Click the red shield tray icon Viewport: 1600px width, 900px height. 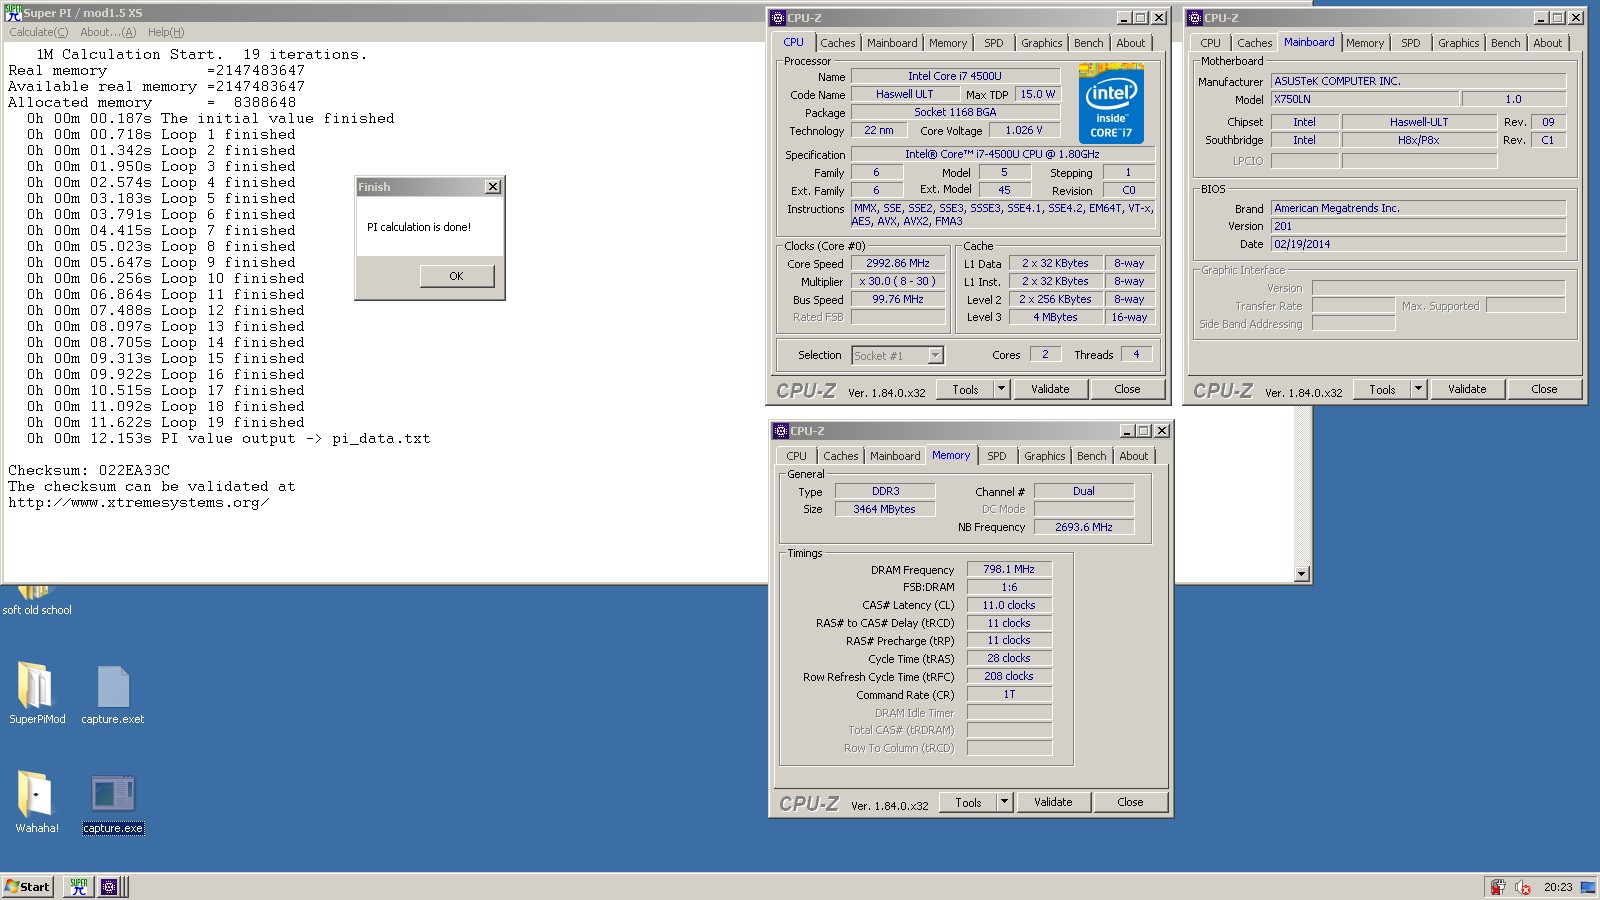1497,886
